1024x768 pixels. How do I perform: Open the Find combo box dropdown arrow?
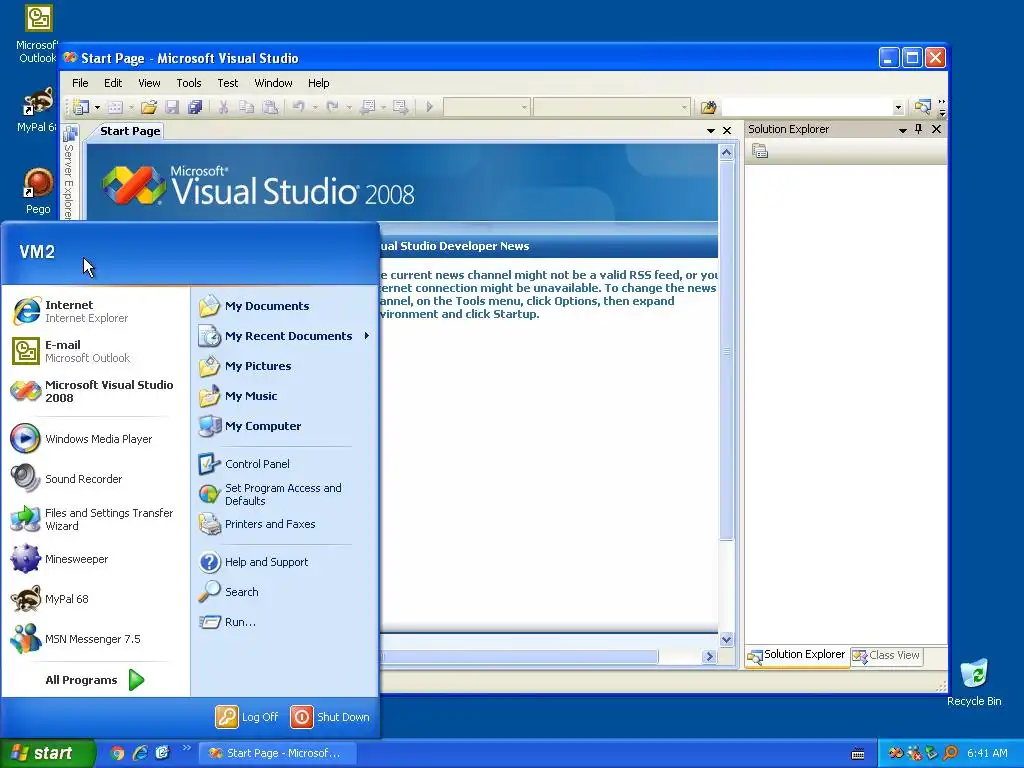[x=898, y=107]
